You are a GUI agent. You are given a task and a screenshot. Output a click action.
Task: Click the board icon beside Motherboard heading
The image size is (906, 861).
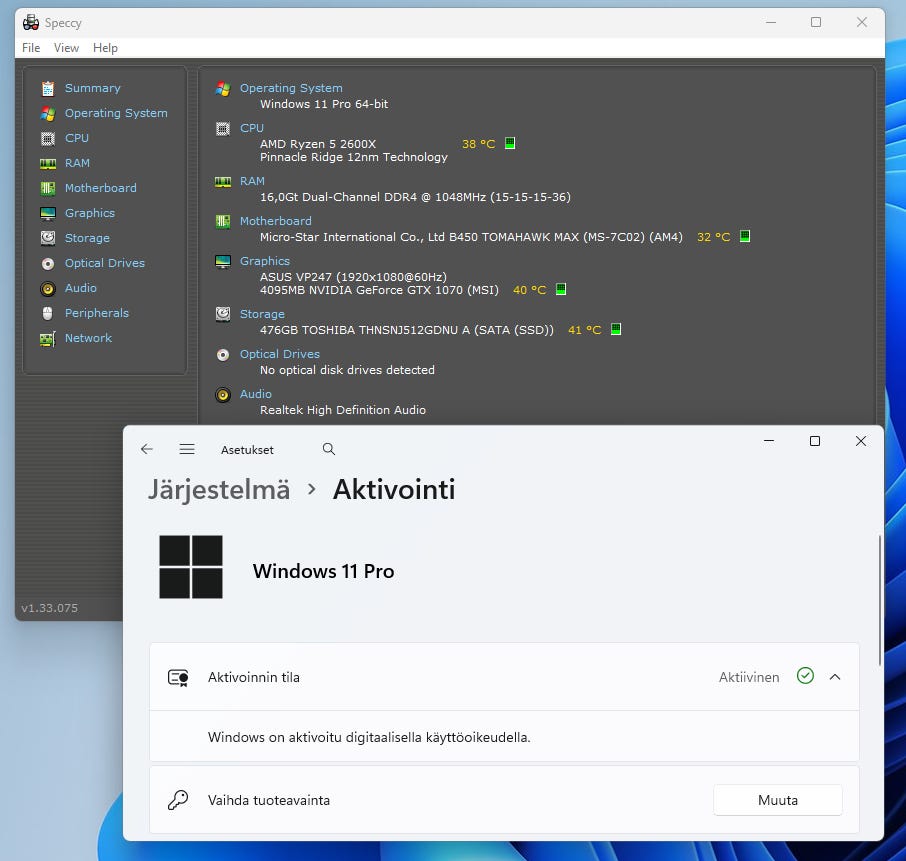223,221
